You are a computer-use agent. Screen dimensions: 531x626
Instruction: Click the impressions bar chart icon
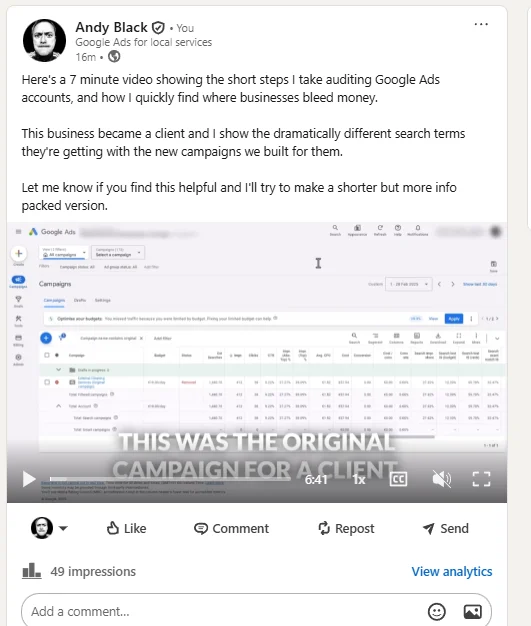coord(32,571)
